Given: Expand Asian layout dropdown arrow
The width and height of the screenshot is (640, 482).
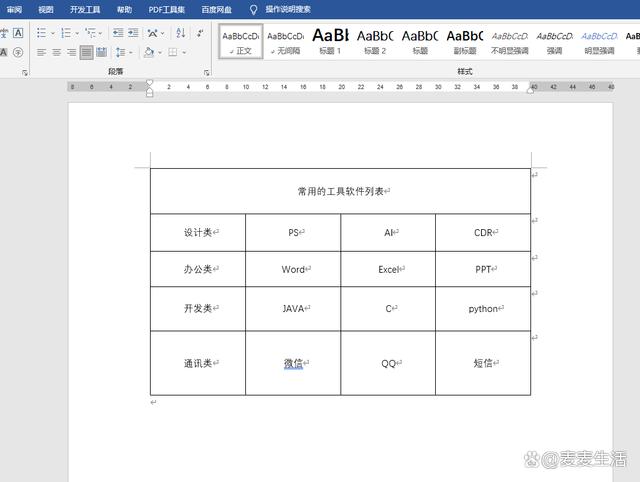Looking at the screenshot, I should tap(162, 33).
